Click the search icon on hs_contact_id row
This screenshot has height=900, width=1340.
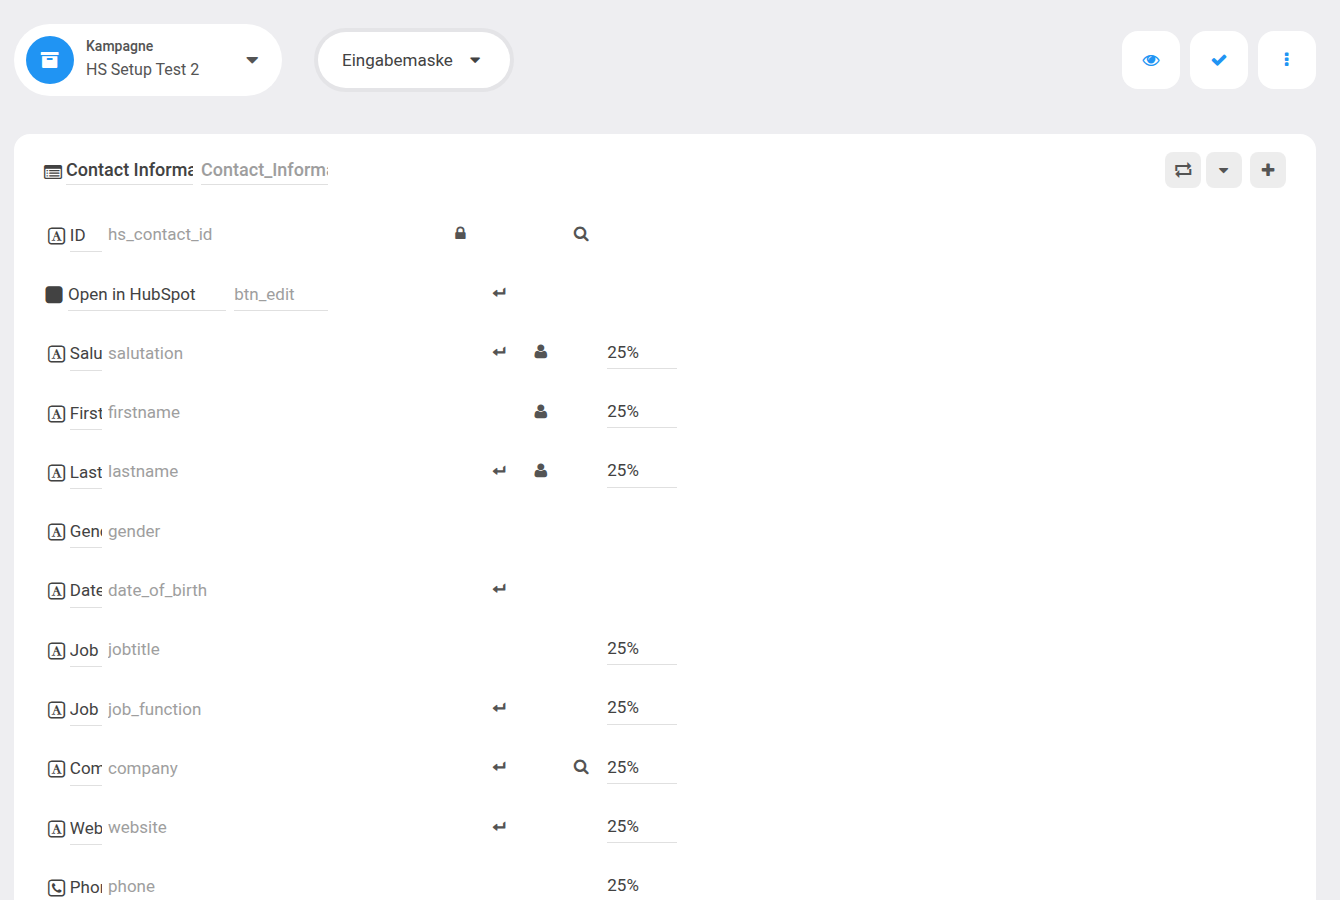(581, 234)
